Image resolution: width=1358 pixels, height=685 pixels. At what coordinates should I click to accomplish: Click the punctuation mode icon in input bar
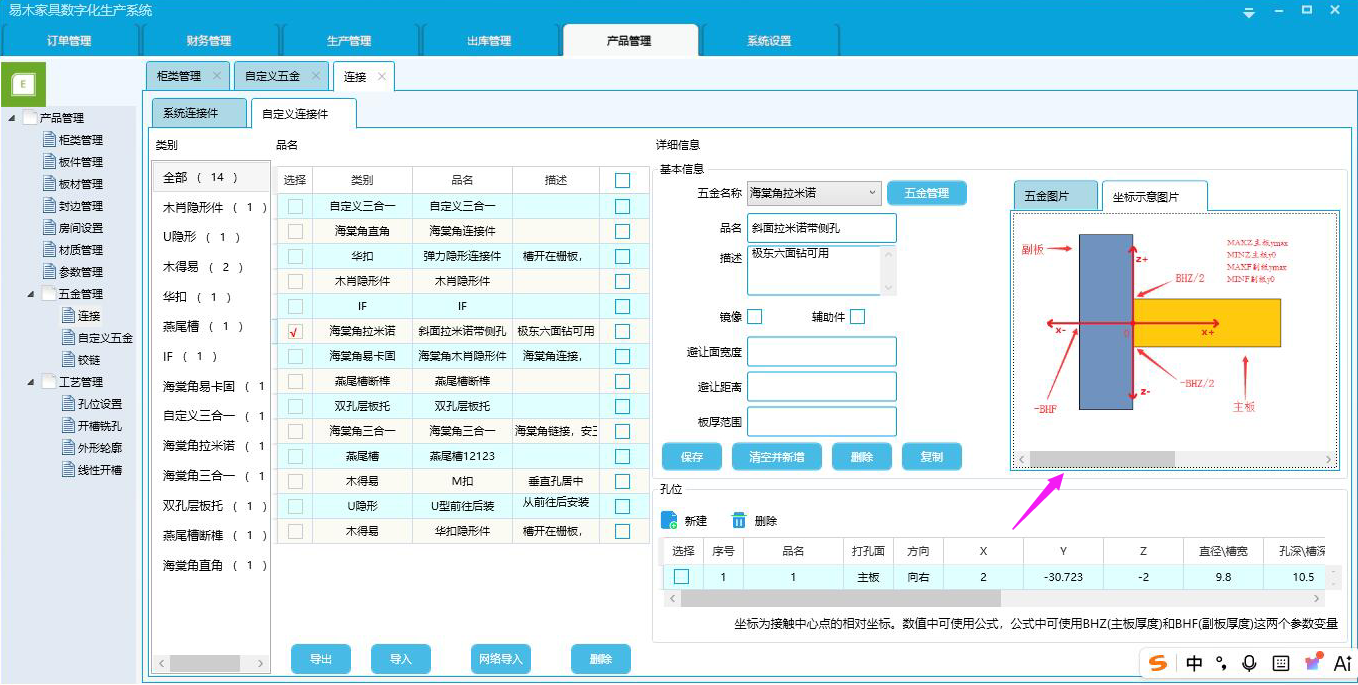click(x=1221, y=663)
